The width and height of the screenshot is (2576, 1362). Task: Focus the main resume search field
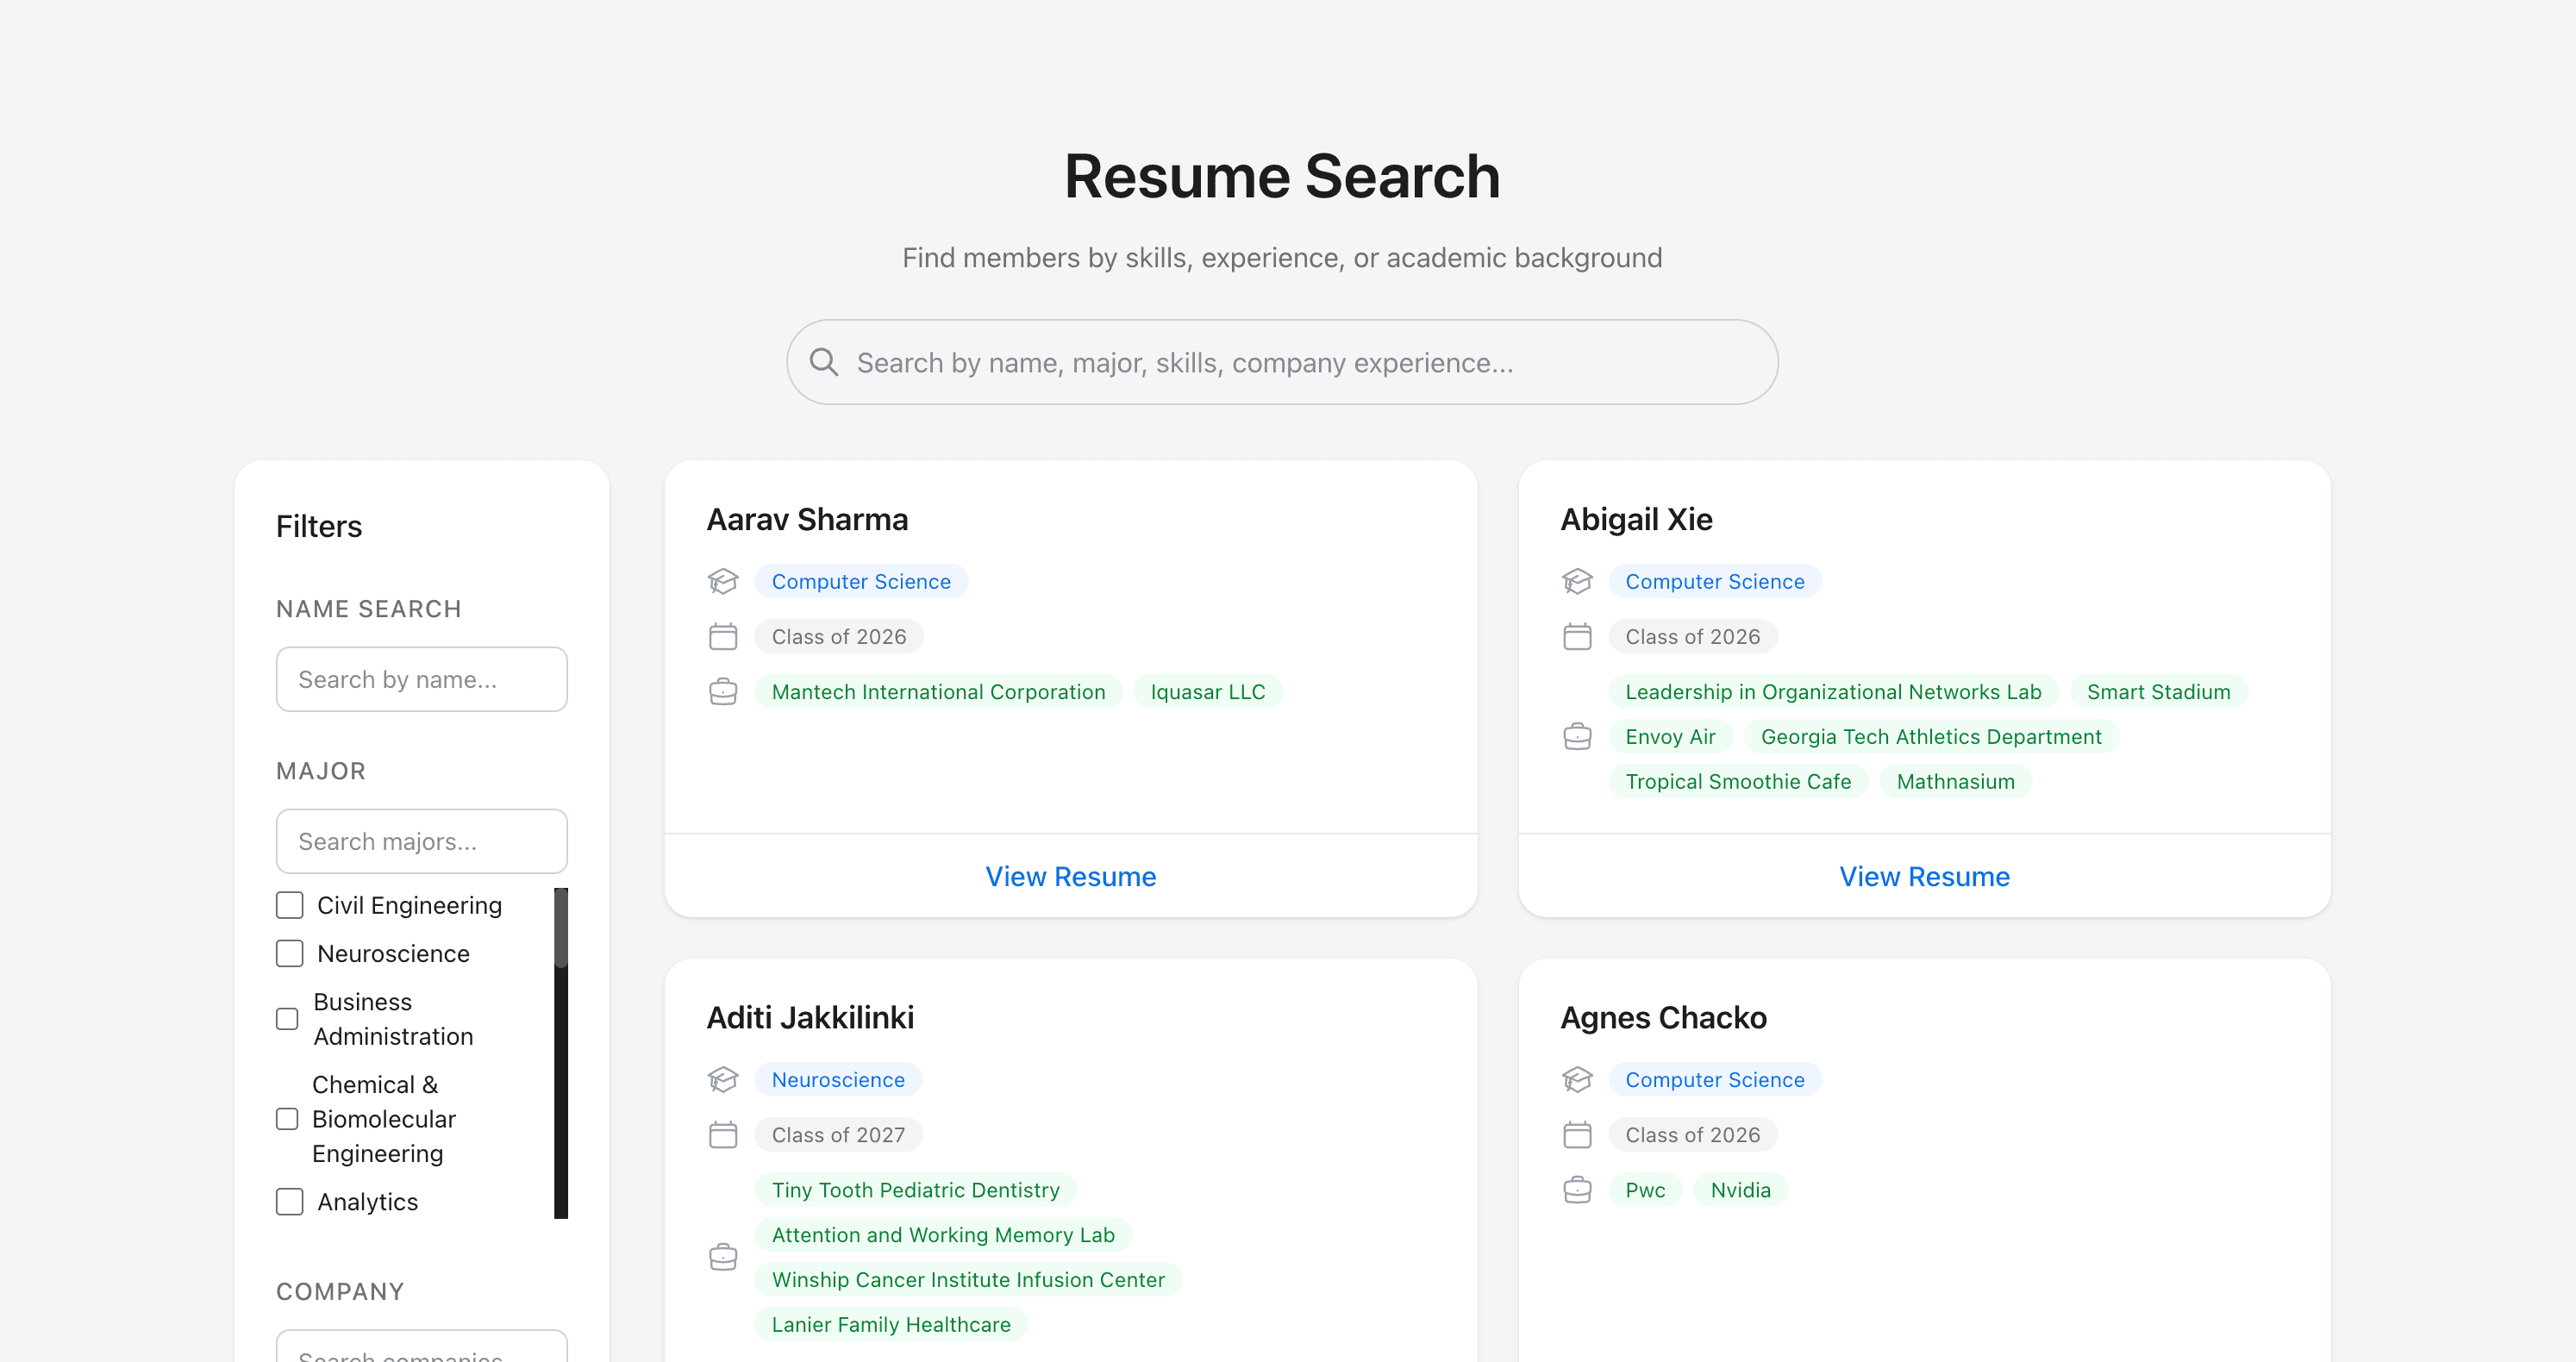coord(1282,362)
